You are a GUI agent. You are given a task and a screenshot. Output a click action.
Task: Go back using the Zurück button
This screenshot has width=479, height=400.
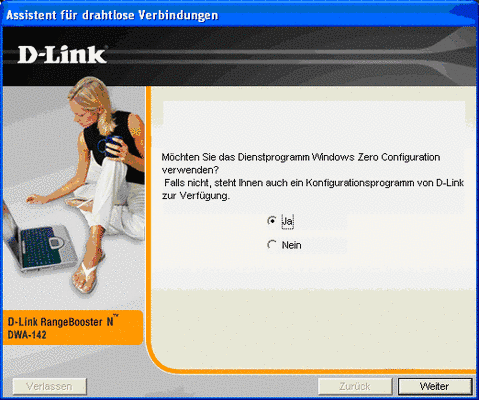355,386
